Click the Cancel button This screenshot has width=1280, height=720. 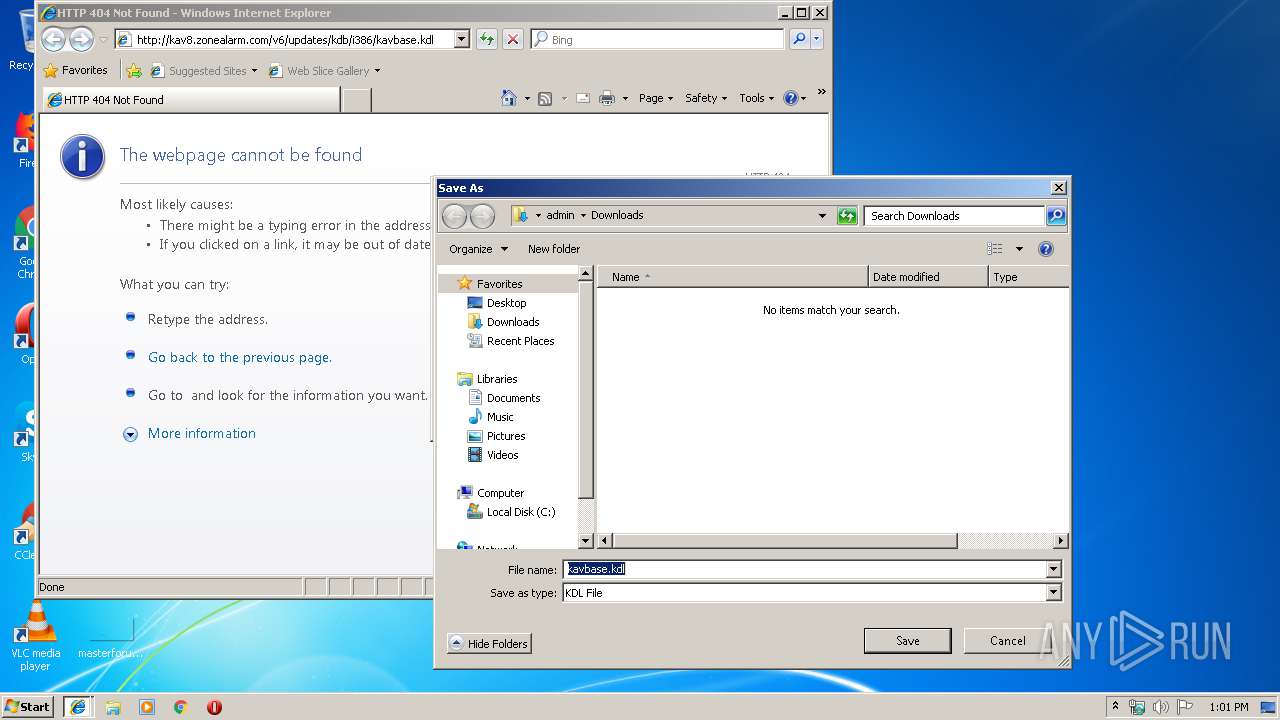(1007, 641)
